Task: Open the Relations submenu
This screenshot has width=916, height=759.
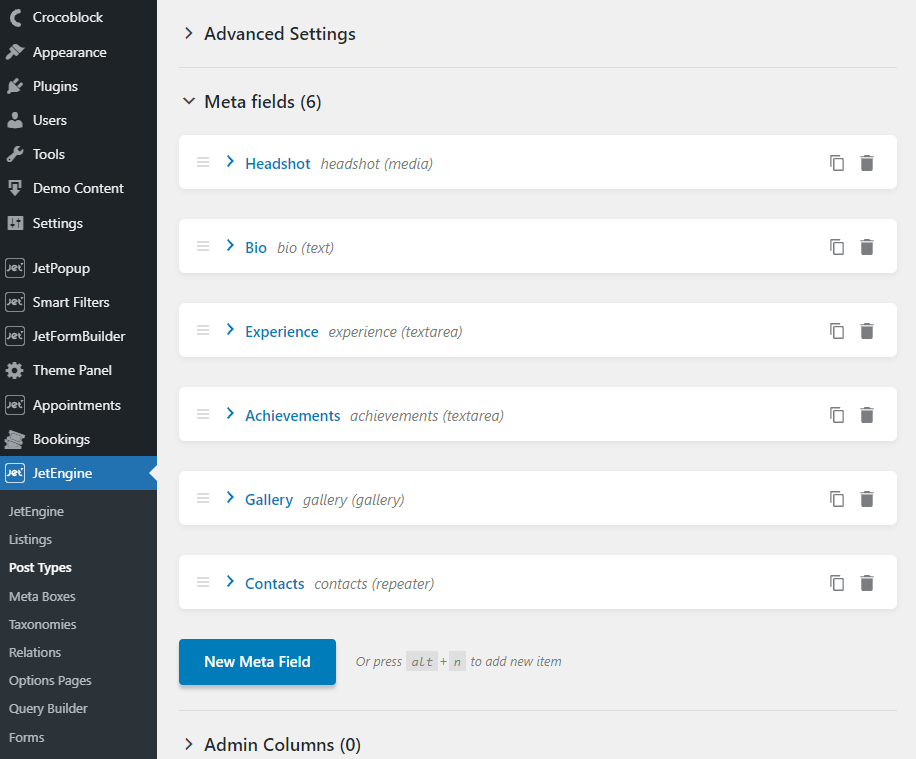Action: [35, 653]
